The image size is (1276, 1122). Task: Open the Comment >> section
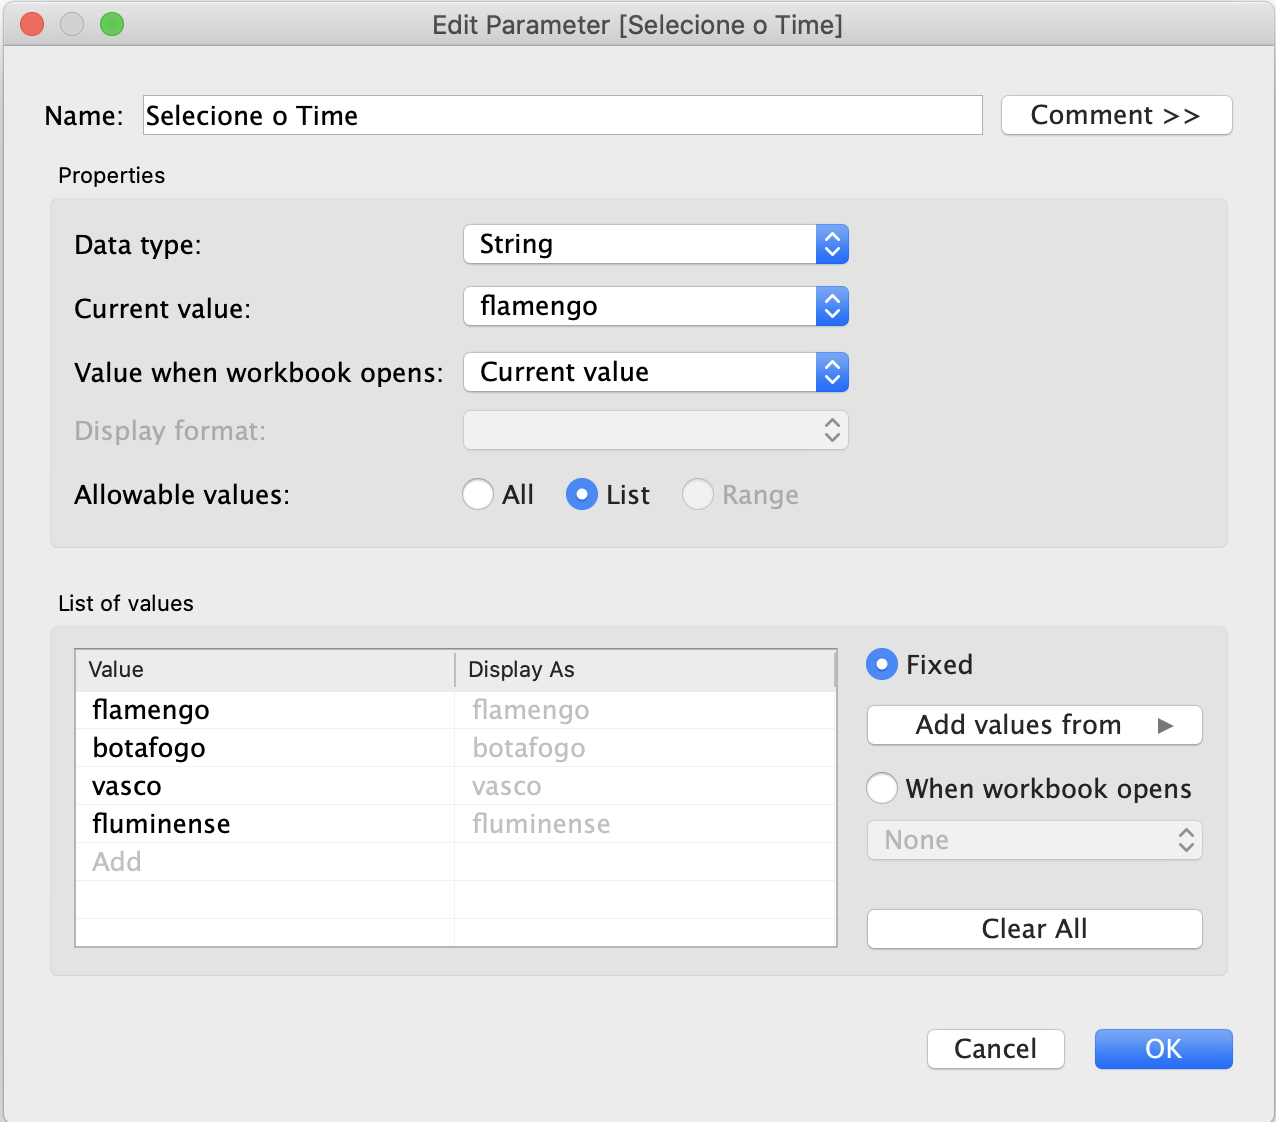1116,115
